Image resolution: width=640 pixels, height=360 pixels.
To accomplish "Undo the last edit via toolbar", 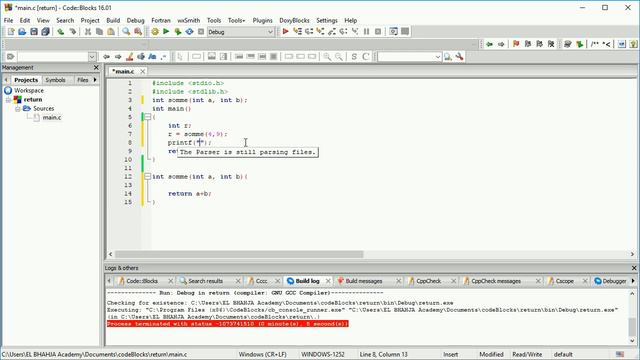I will pyautogui.click(x=61, y=32).
